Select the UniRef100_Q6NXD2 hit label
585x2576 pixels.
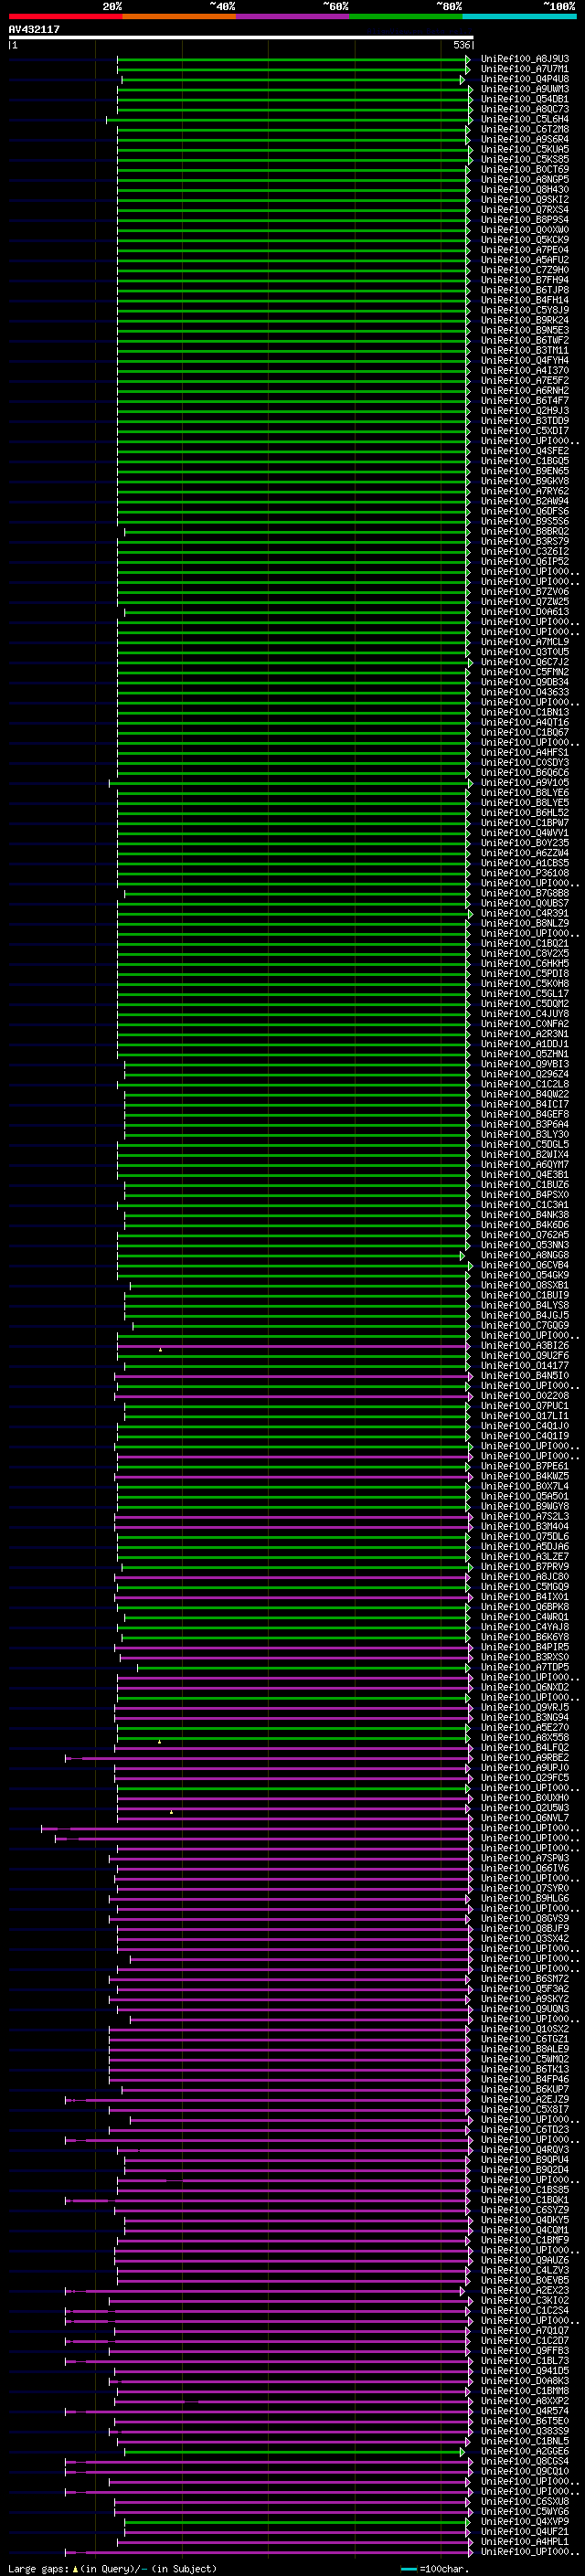coord(525,1687)
